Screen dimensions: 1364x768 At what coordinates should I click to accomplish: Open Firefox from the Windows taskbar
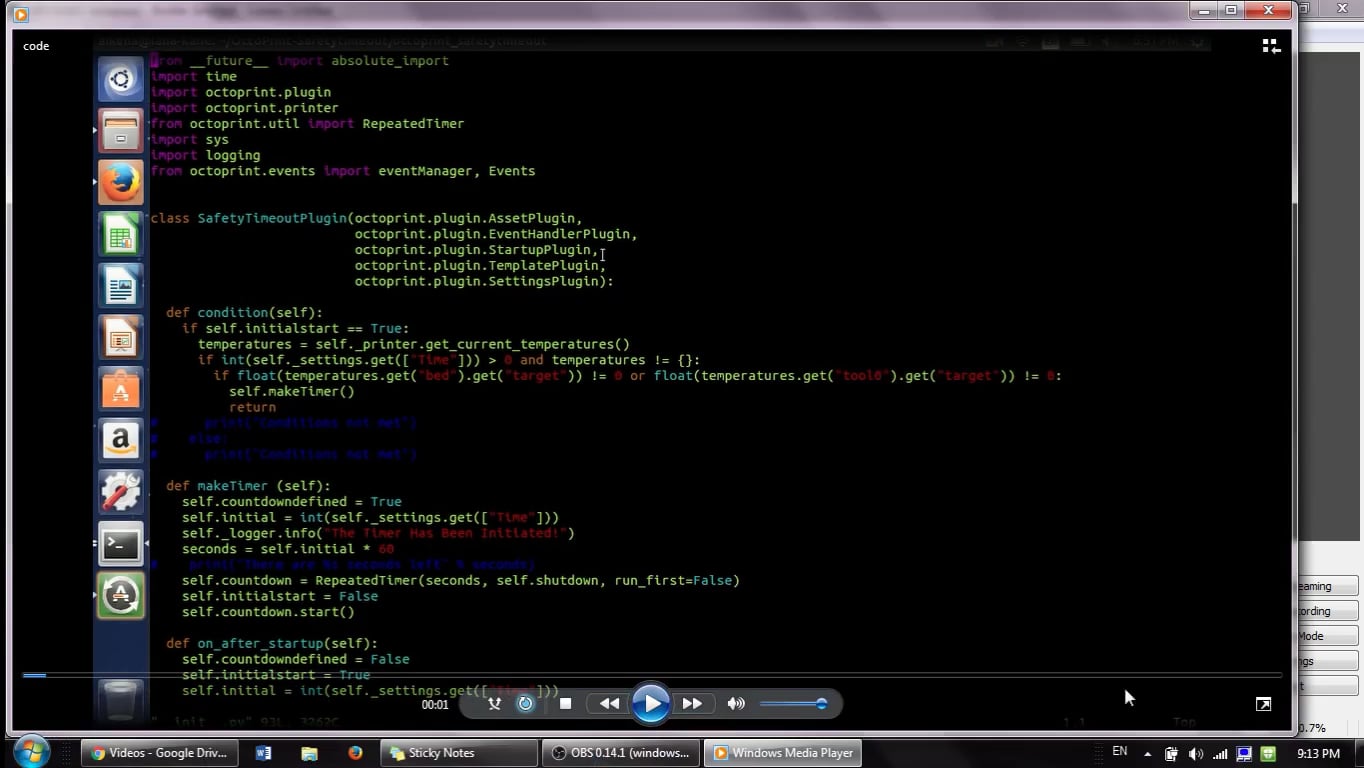coord(355,753)
